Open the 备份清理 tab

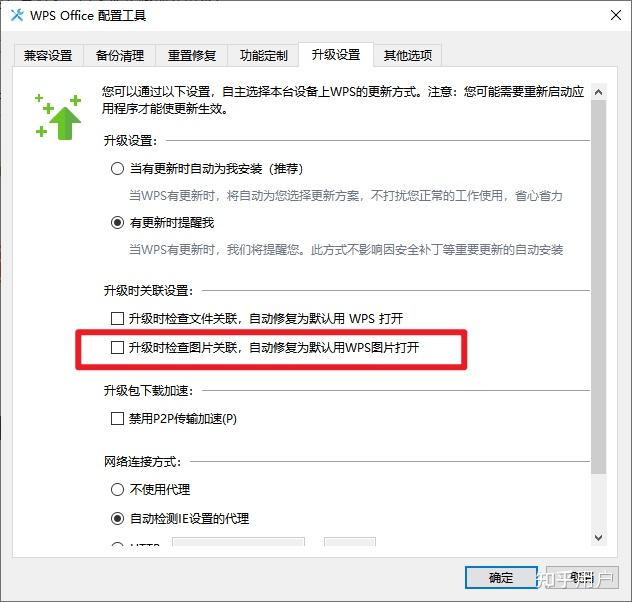click(x=120, y=55)
